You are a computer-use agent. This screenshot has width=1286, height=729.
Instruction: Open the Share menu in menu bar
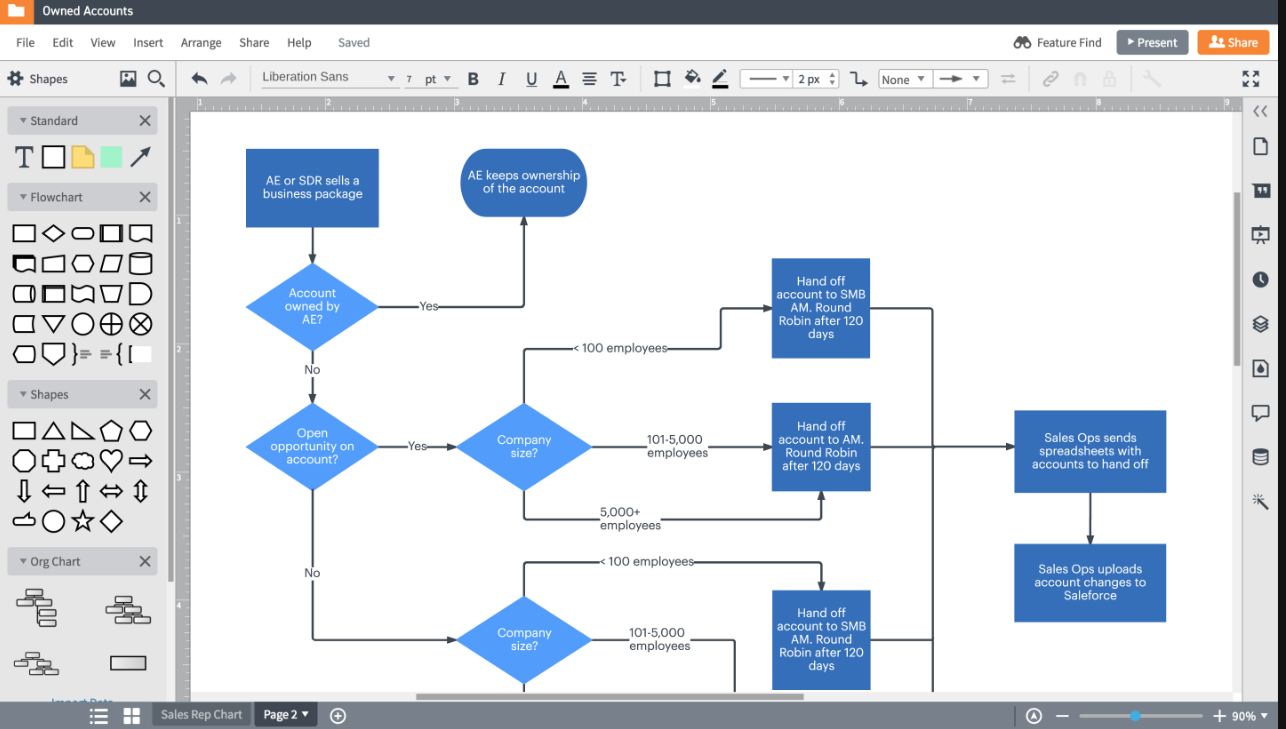click(x=254, y=42)
